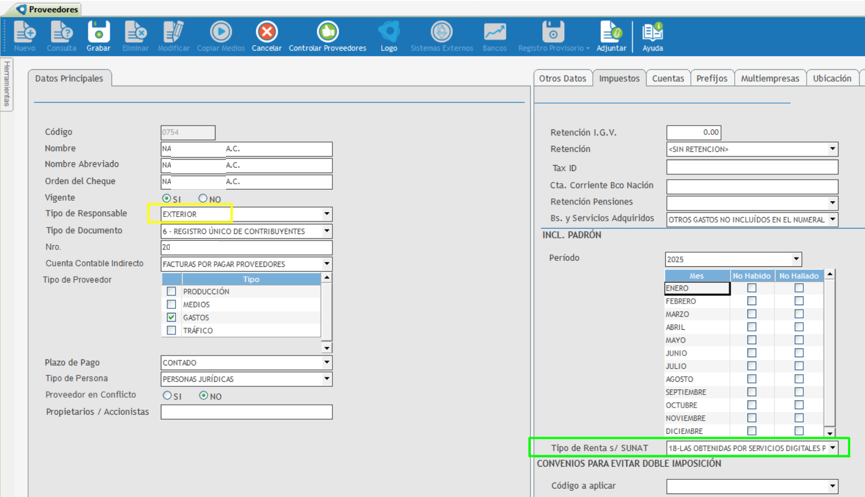Select SI for Proveedor en Conflicto

(x=167, y=396)
